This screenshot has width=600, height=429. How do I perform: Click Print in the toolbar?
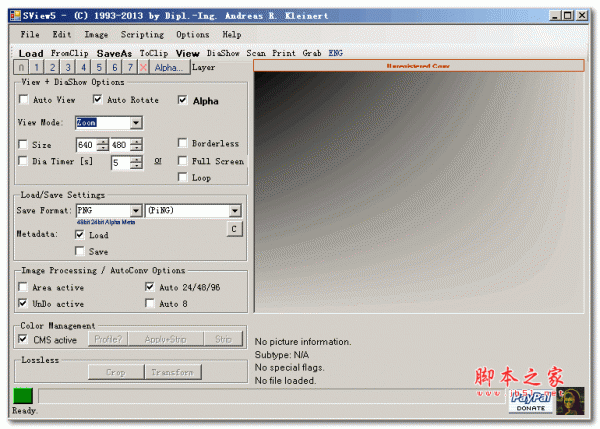(284, 53)
